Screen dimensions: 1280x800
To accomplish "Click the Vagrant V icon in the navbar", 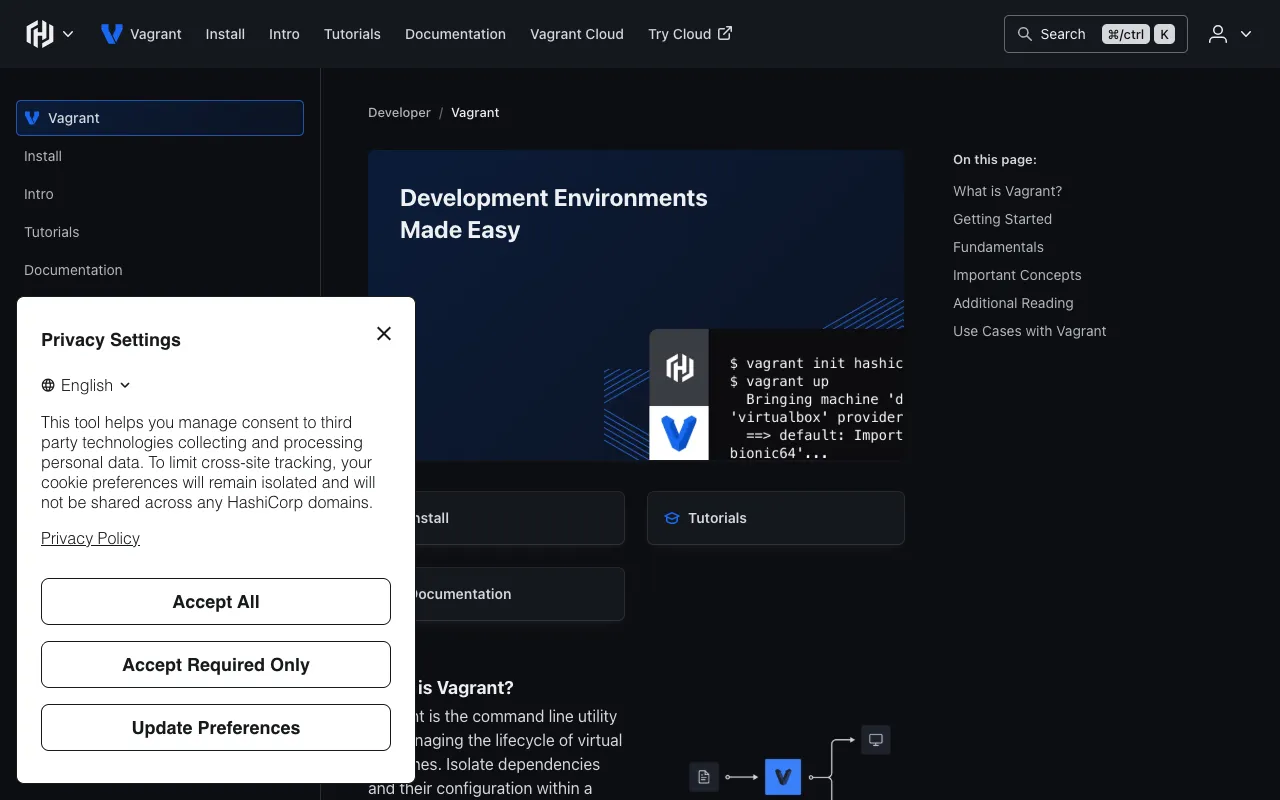I will pos(111,33).
